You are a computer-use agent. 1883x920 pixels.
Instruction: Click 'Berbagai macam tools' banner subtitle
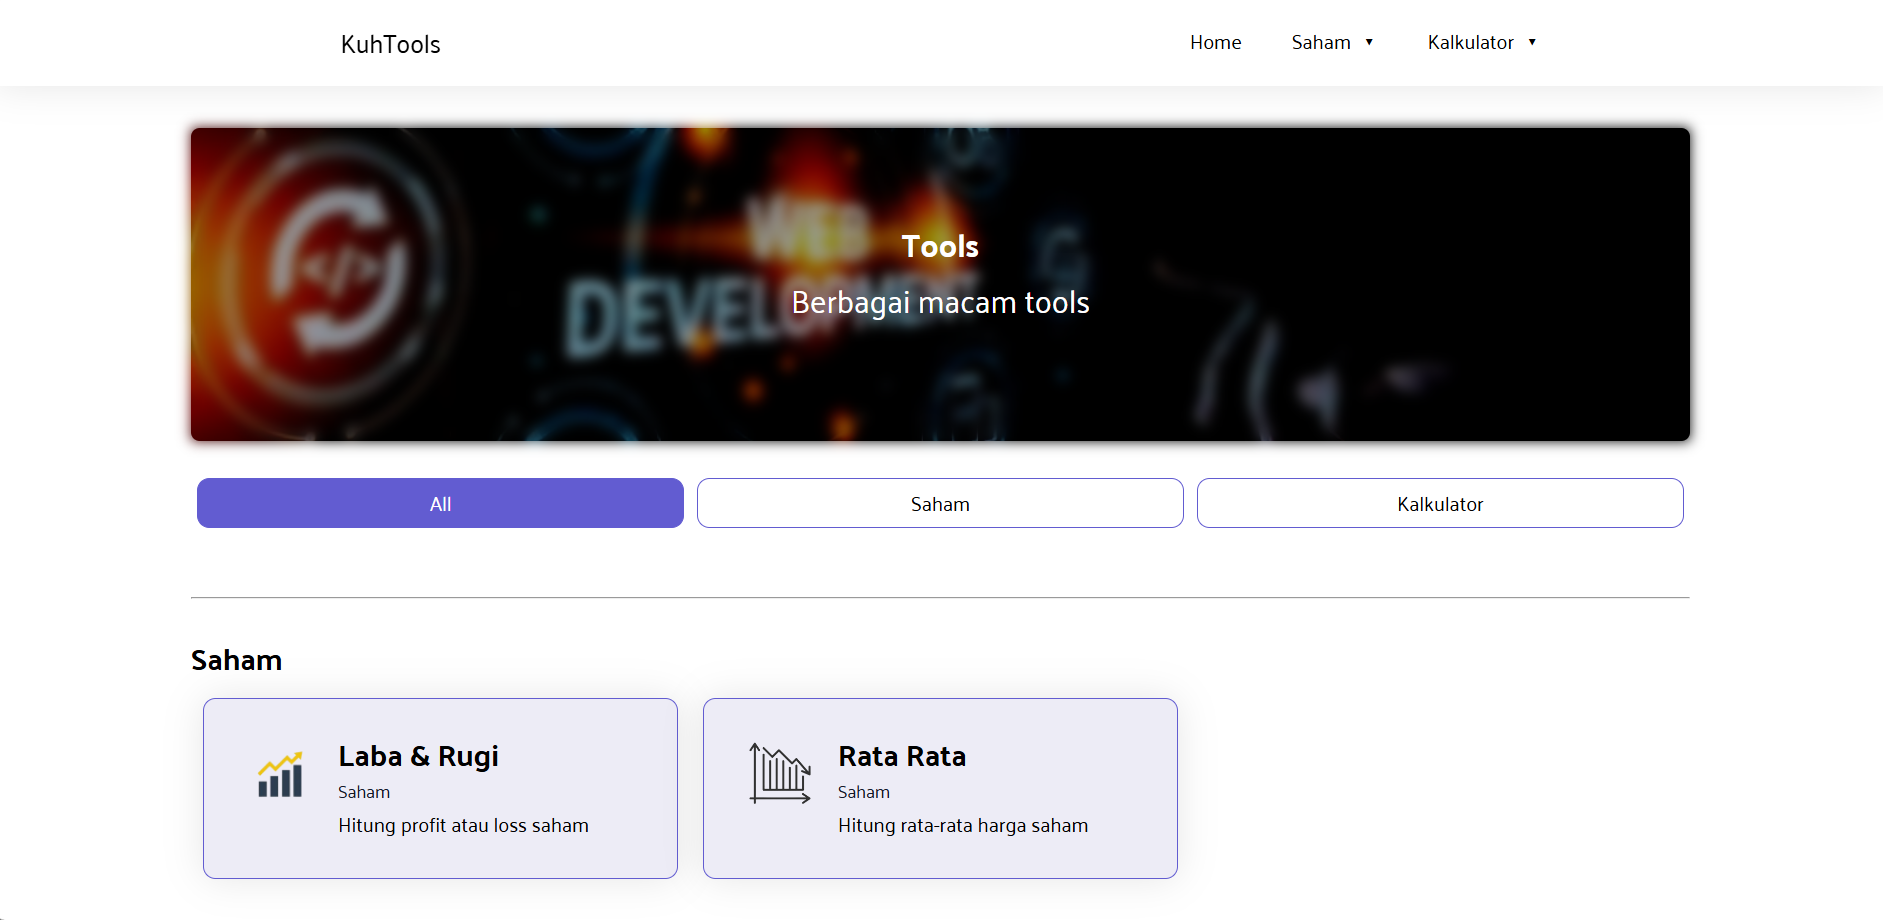[940, 302]
